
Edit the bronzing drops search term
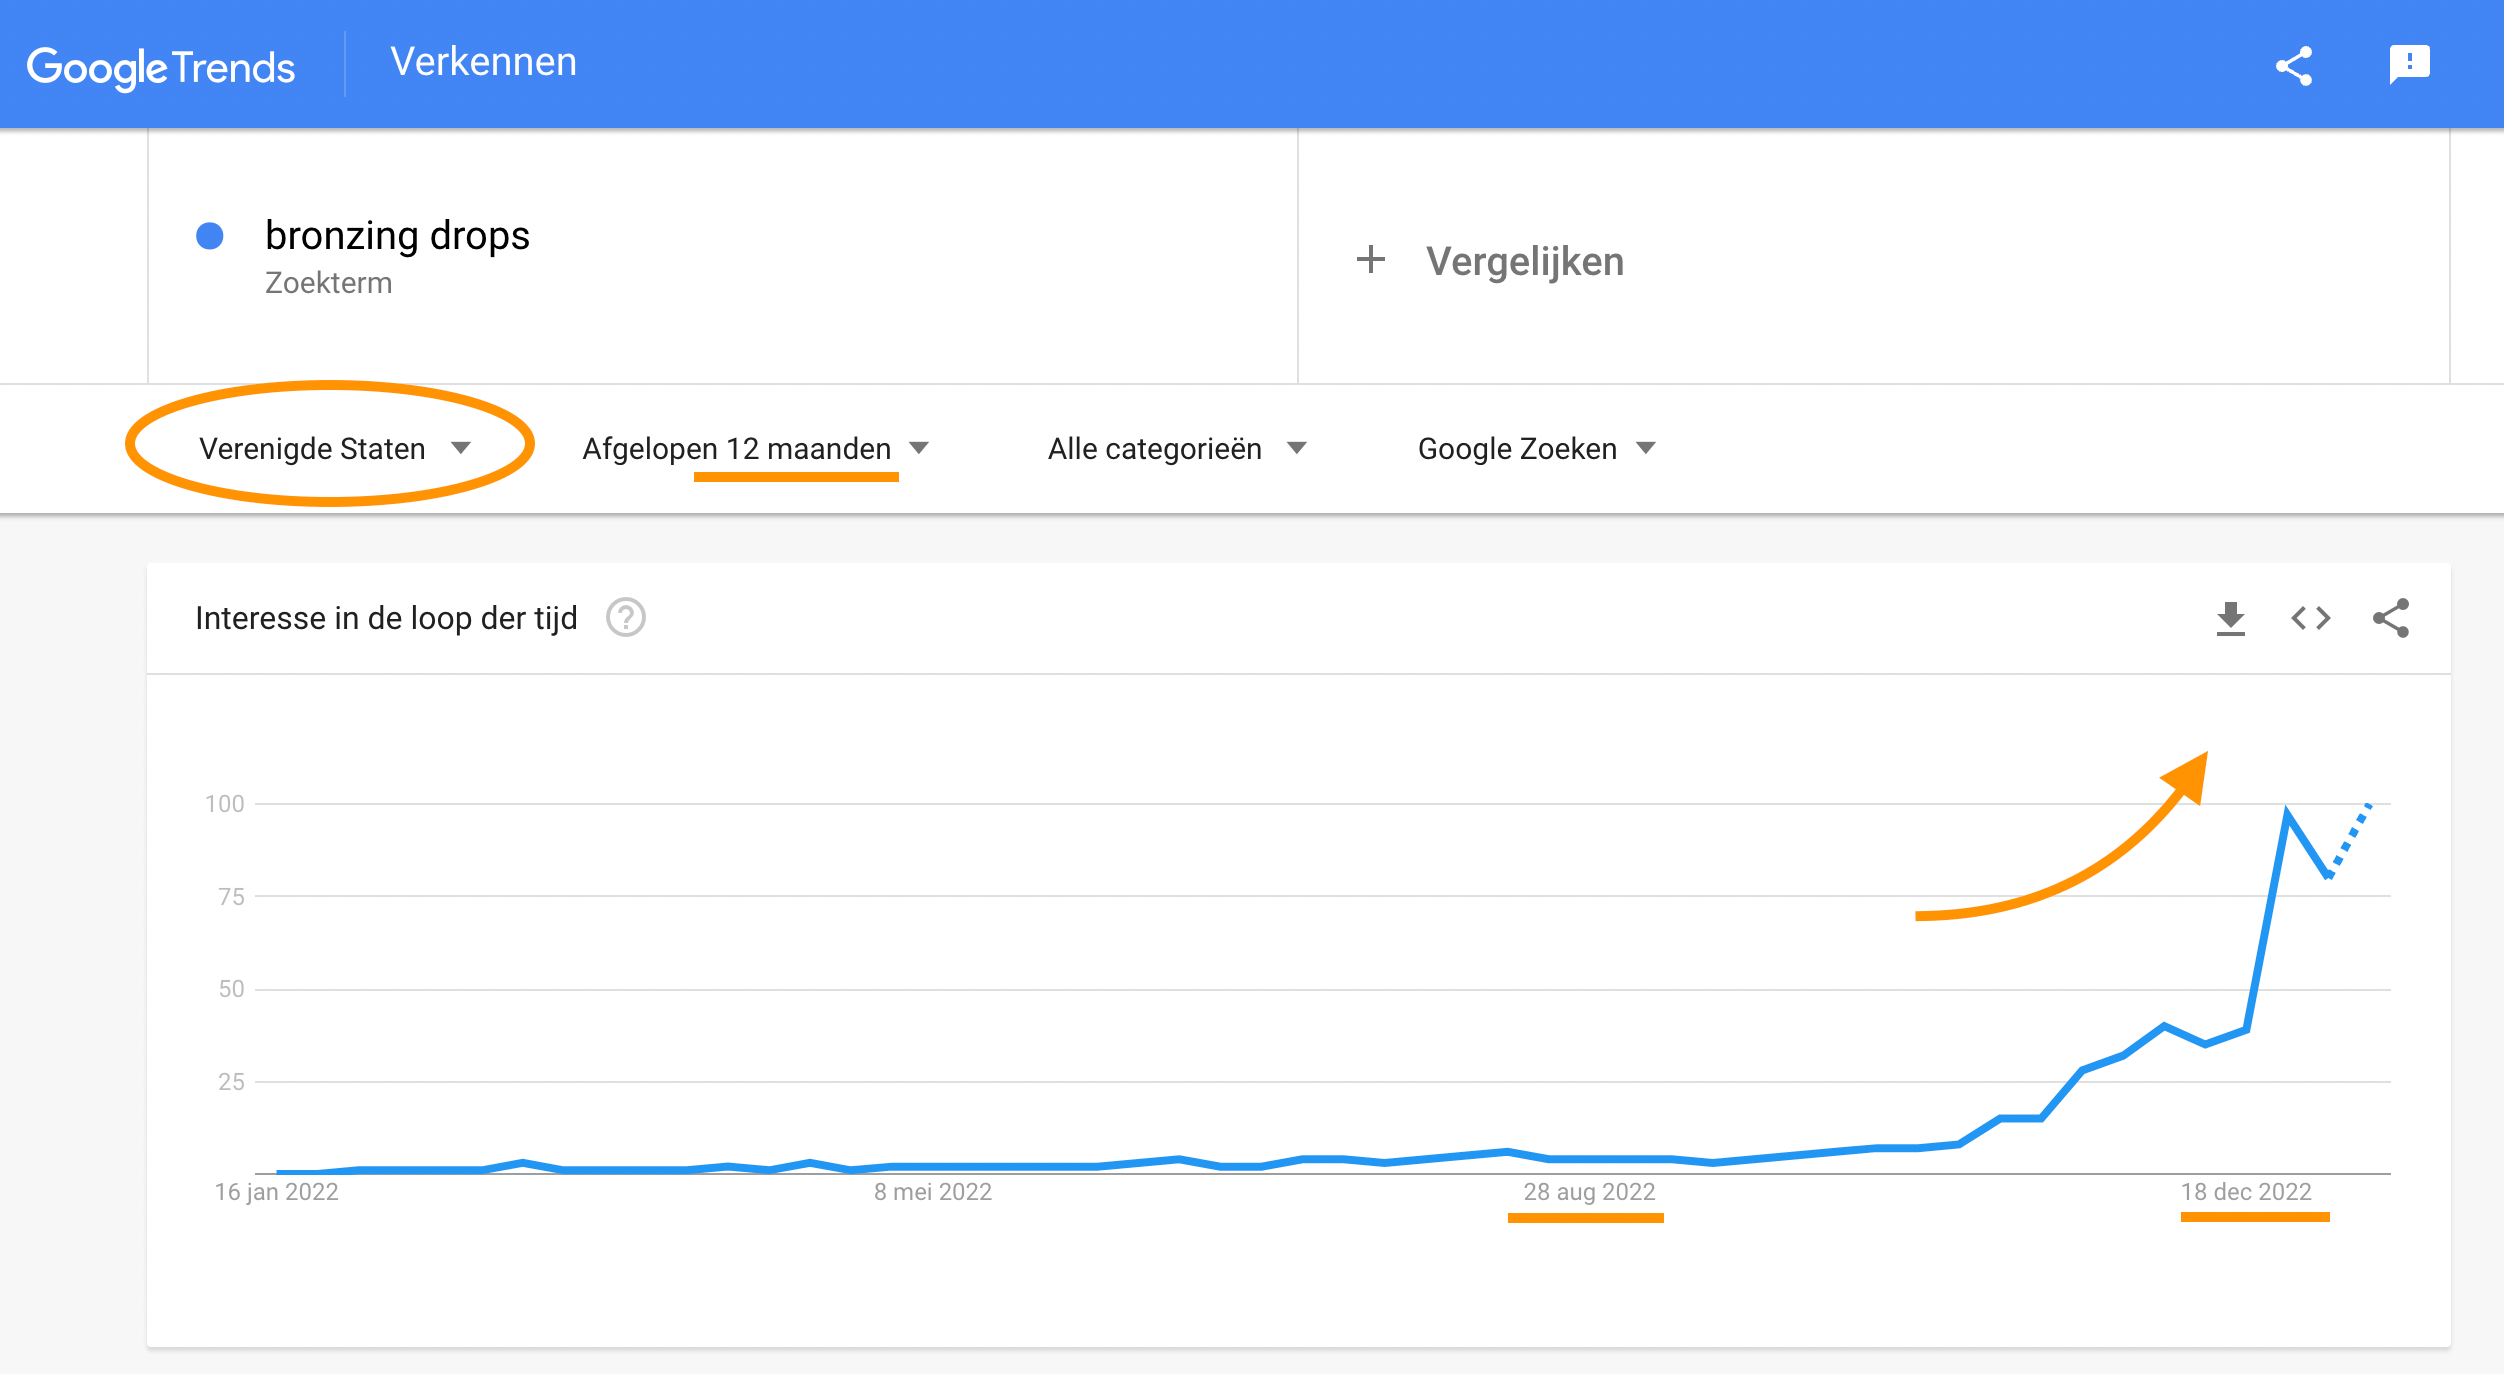[397, 236]
